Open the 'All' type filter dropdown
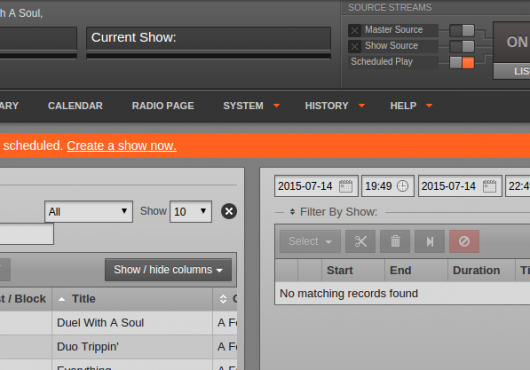The width and height of the screenshot is (530, 370). pos(89,212)
